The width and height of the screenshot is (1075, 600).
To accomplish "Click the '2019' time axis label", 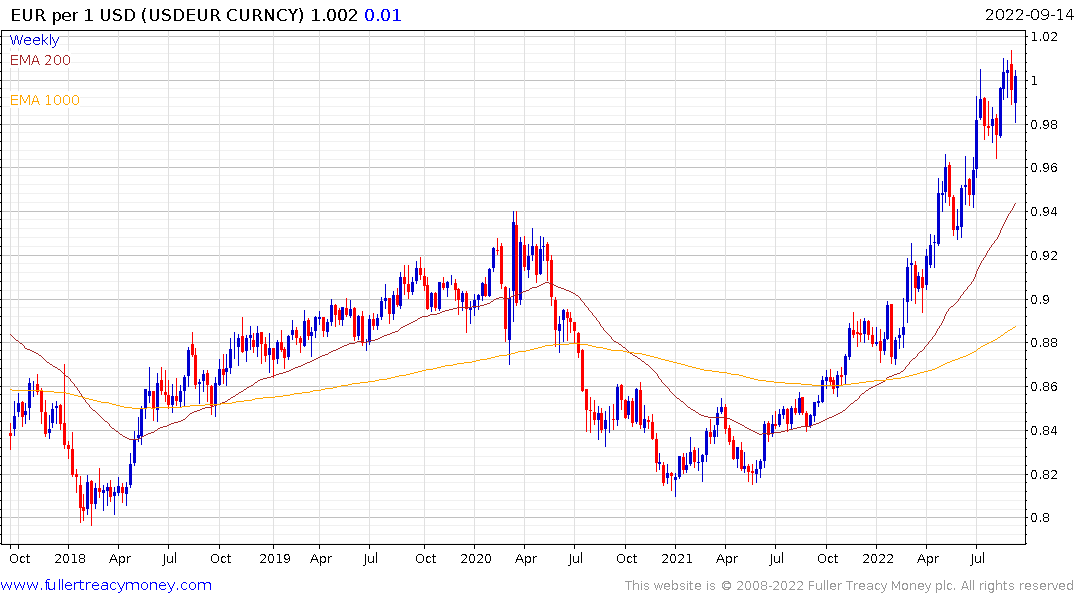I will click(275, 559).
